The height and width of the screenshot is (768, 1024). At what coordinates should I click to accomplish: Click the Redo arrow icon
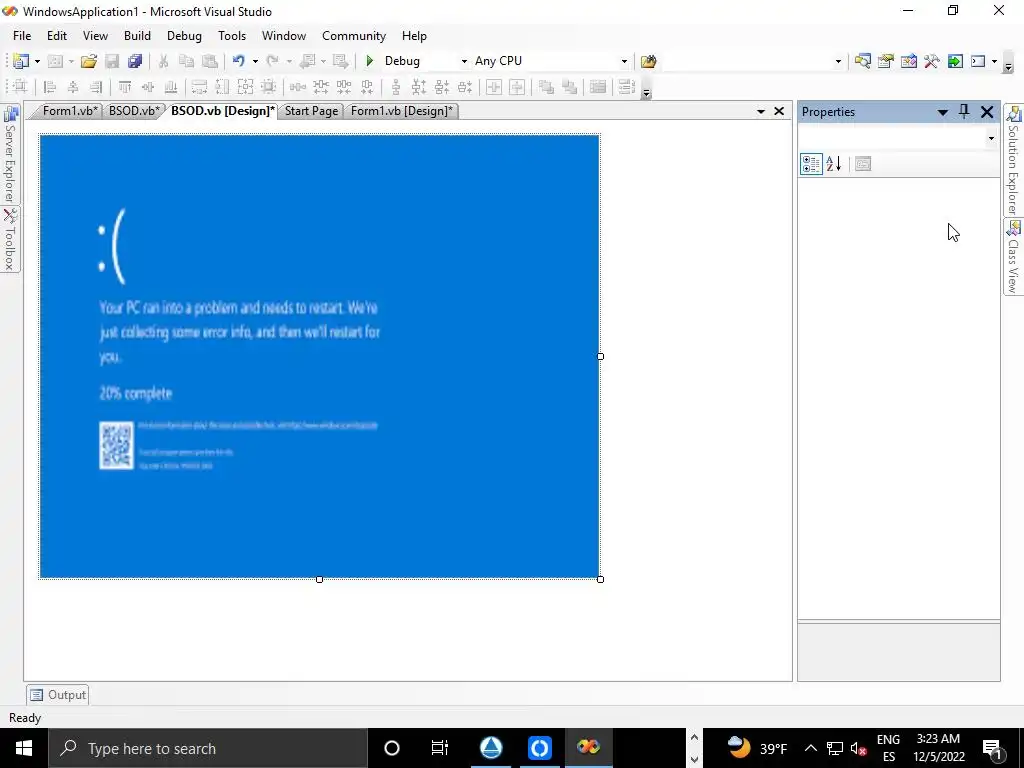click(273, 61)
